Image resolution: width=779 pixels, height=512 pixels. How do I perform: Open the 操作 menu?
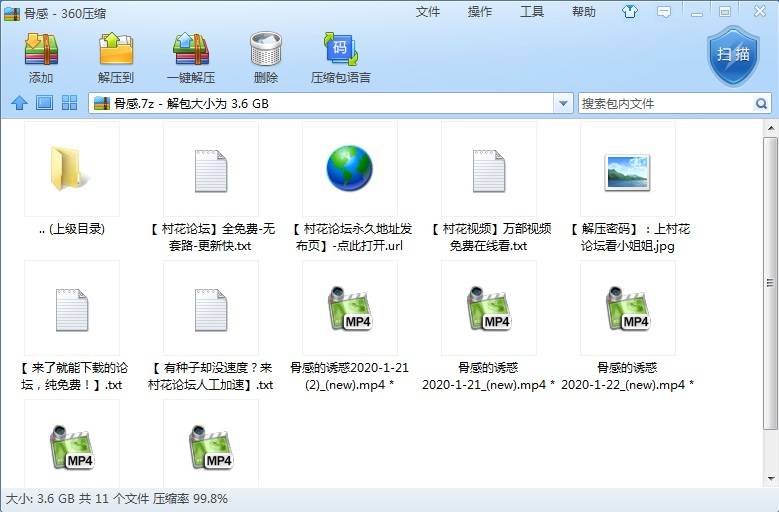[x=480, y=12]
